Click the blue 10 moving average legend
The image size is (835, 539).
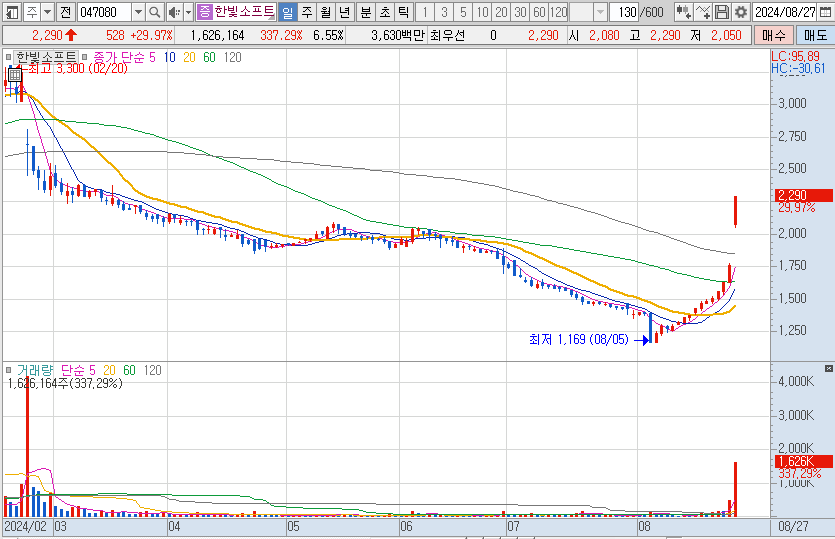click(x=170, y=57)
